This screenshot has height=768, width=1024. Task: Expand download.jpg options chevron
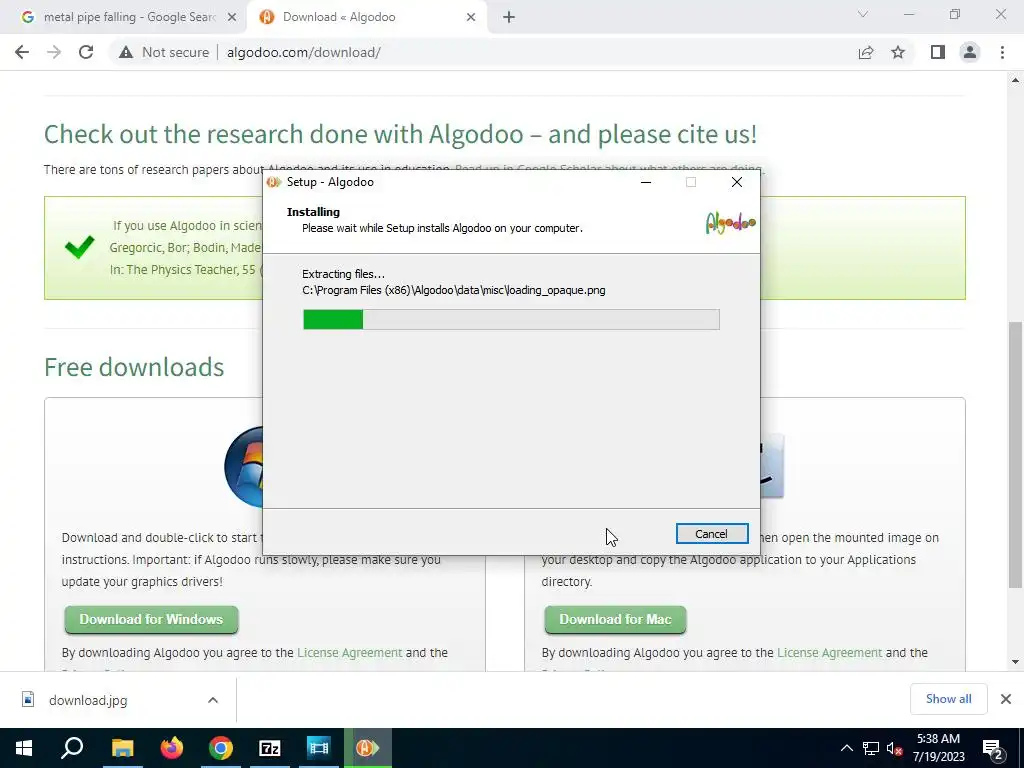point(213,700)
